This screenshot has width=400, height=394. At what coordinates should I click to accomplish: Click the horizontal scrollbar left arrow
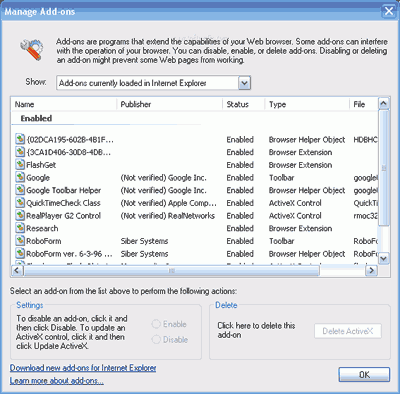(x=17, y=270)
